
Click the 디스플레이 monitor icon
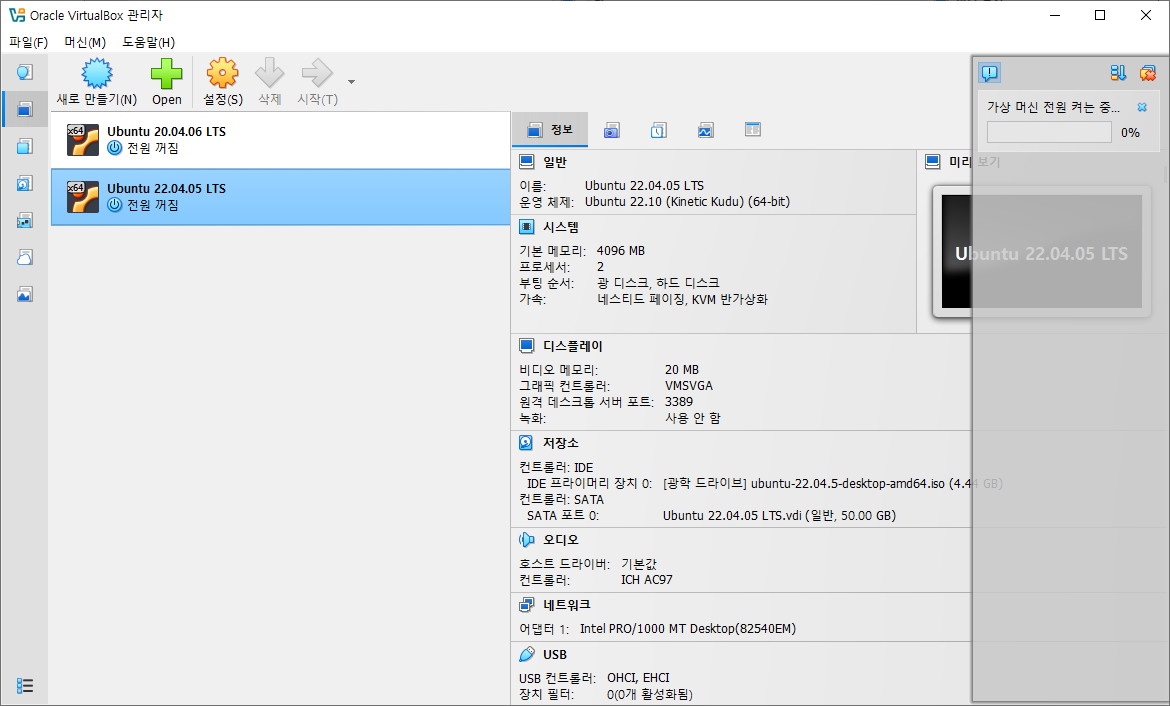click(527, 346)
